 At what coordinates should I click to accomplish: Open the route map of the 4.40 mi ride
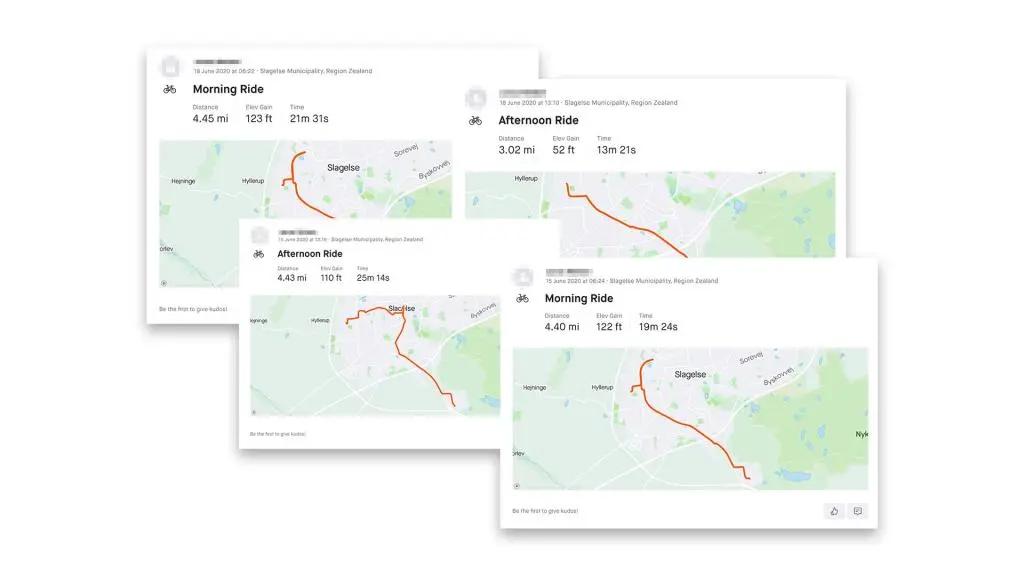coord(690,418)
